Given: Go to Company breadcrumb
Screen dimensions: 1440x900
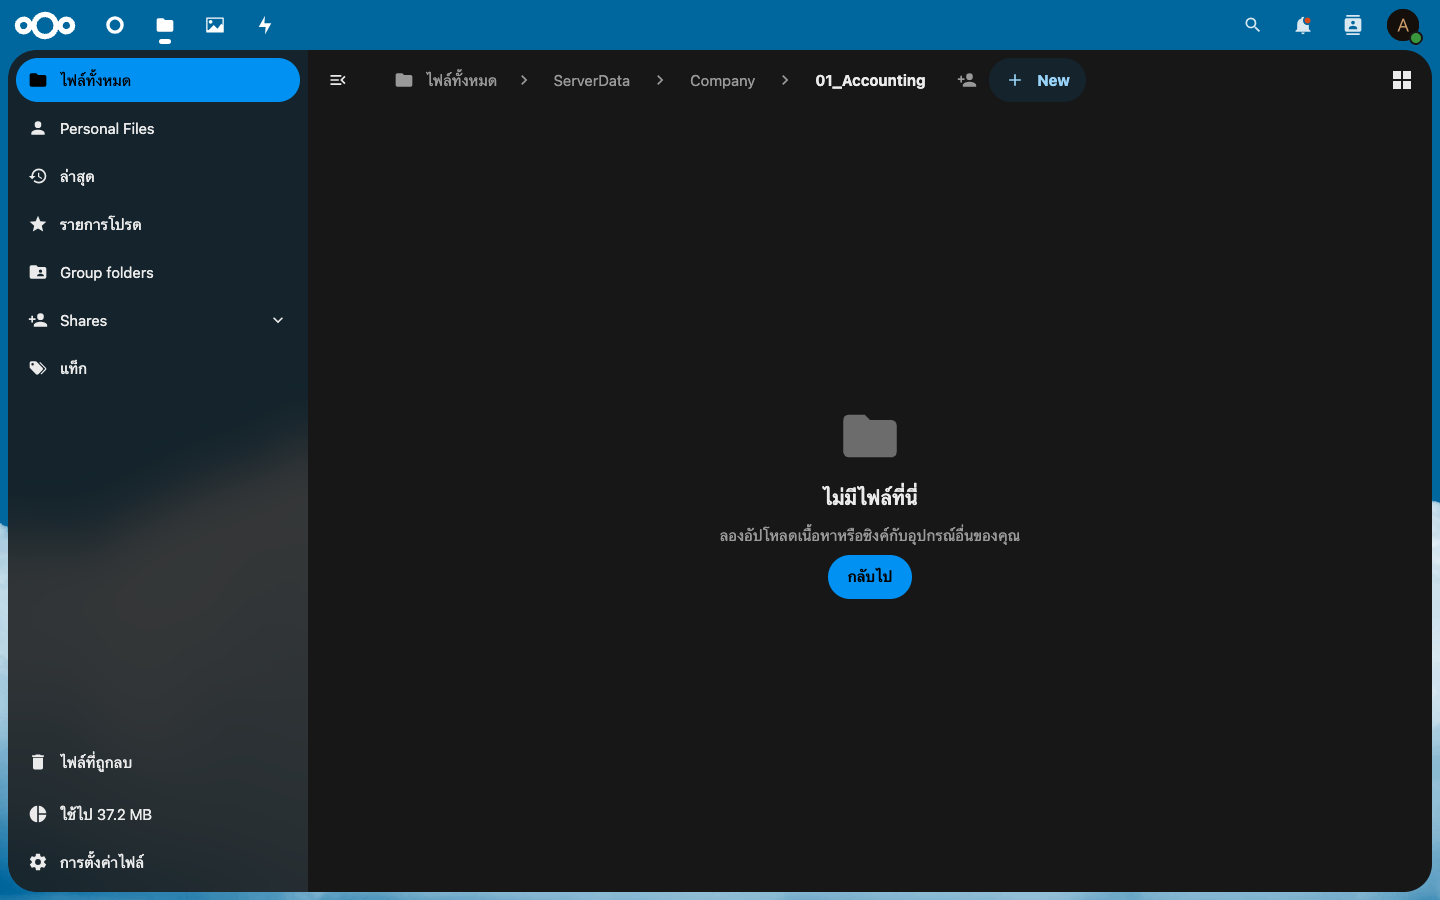Looking at the screenshot, I should pyautogui.click(x=722, y=80).
